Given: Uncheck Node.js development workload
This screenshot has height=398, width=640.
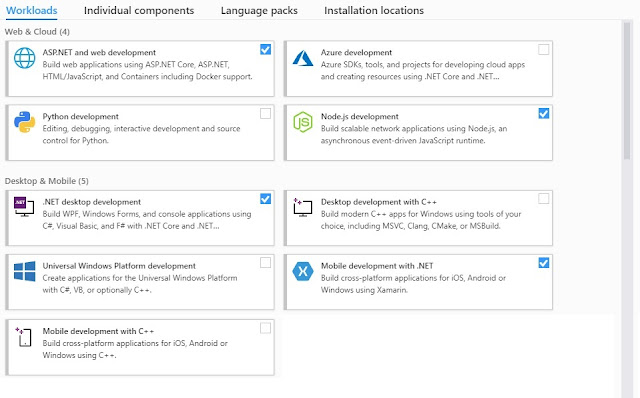Looking at the screenshot, I should pos(544,113).
